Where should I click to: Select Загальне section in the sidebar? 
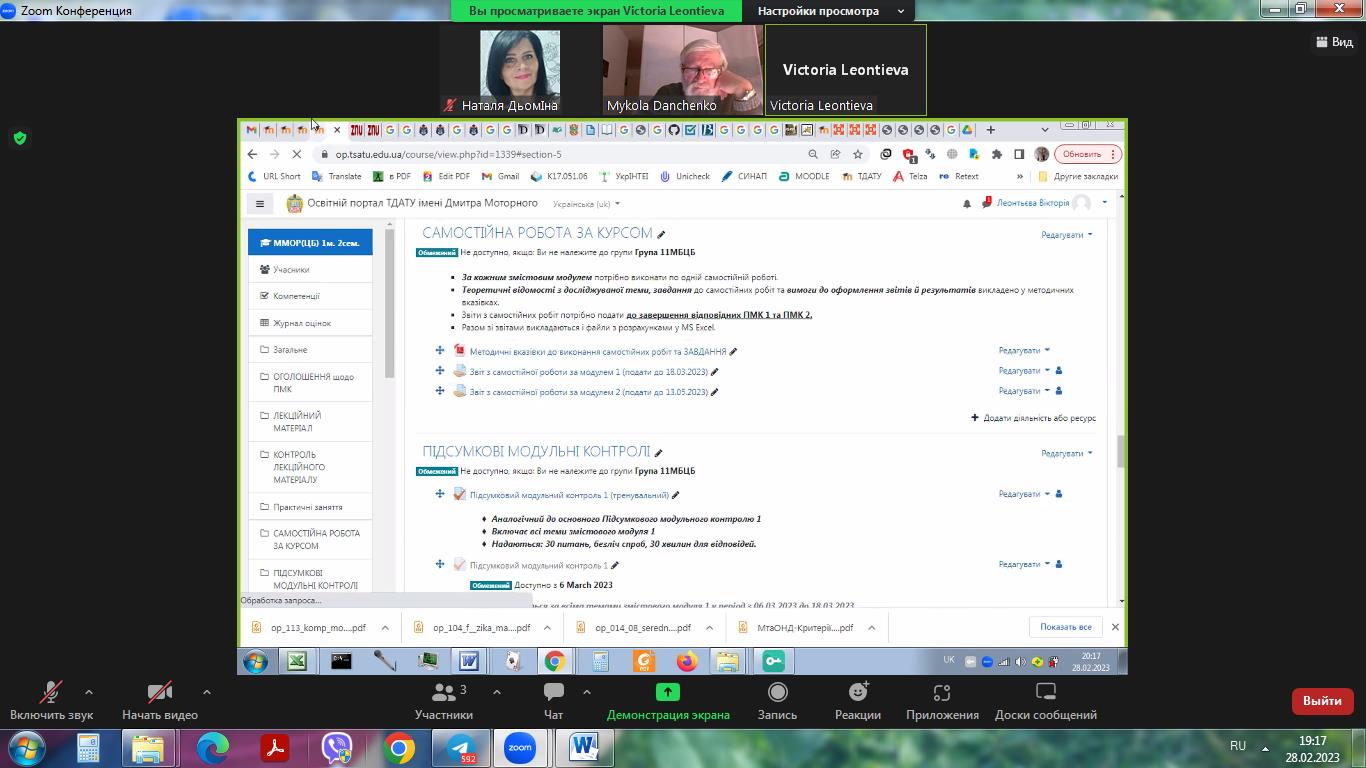click(x=310, y=350)
